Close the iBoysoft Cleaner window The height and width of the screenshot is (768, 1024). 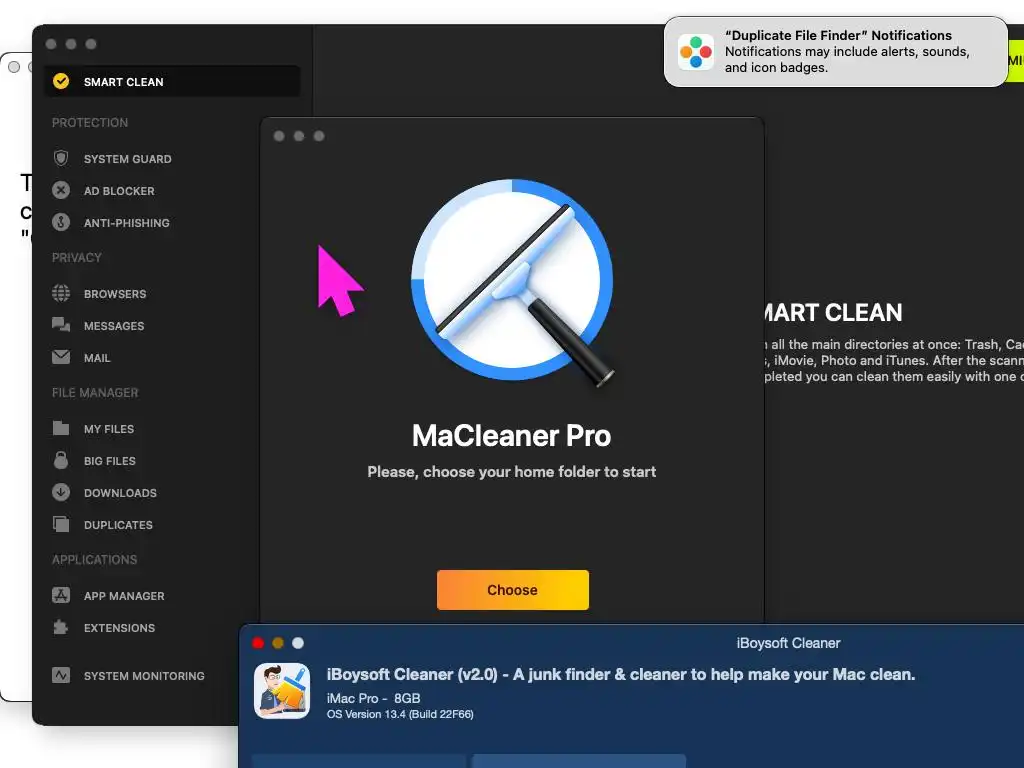tap(258, 643)
